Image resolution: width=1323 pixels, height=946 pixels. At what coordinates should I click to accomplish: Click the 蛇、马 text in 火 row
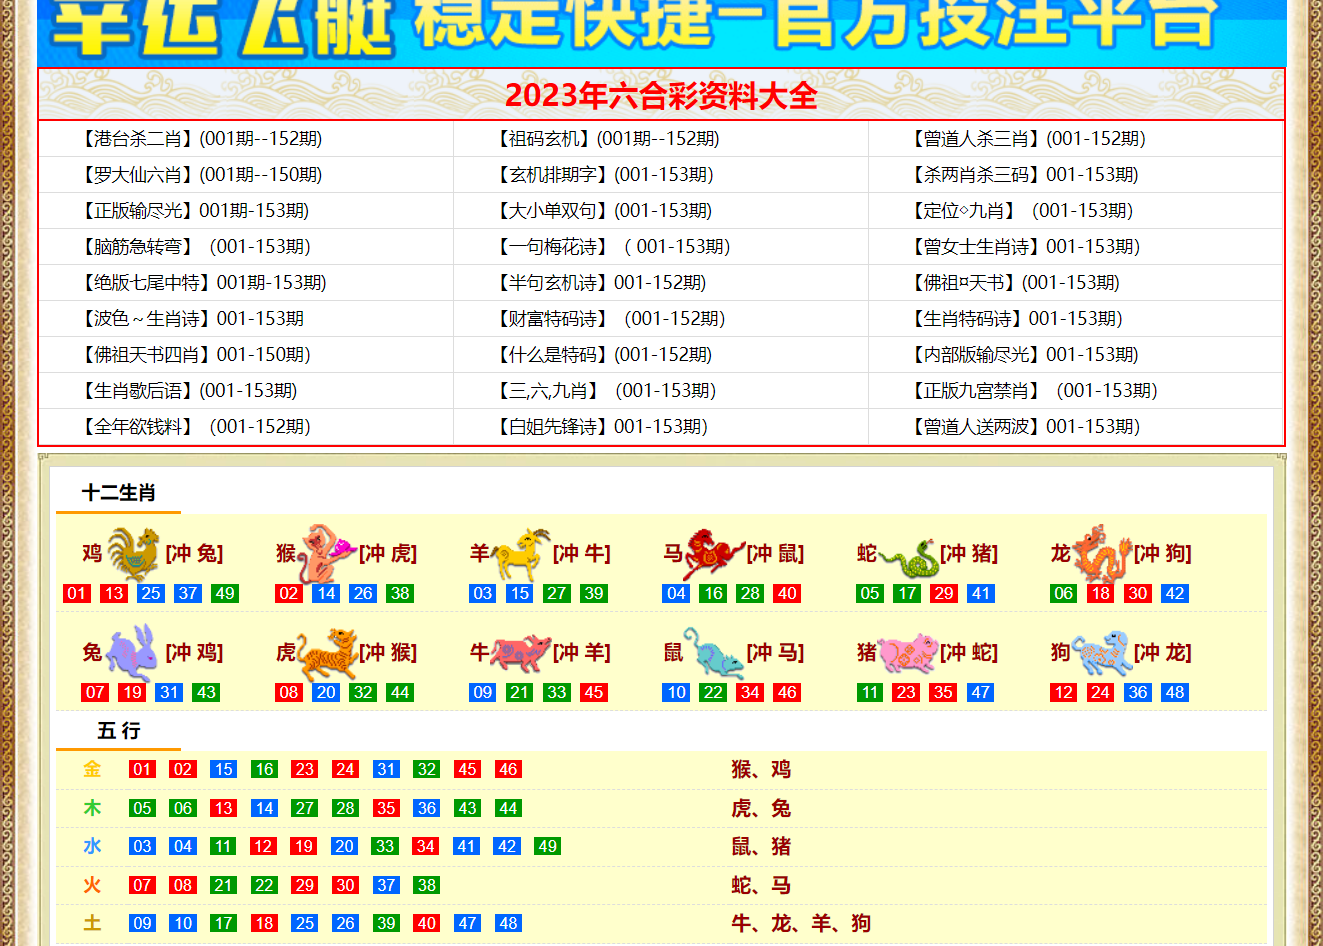click(761, 885)
